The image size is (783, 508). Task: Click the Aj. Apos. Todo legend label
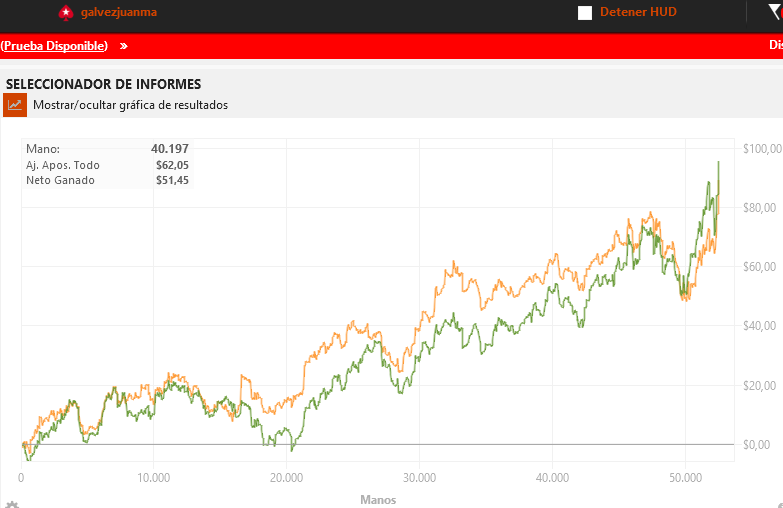click(63, 165)
